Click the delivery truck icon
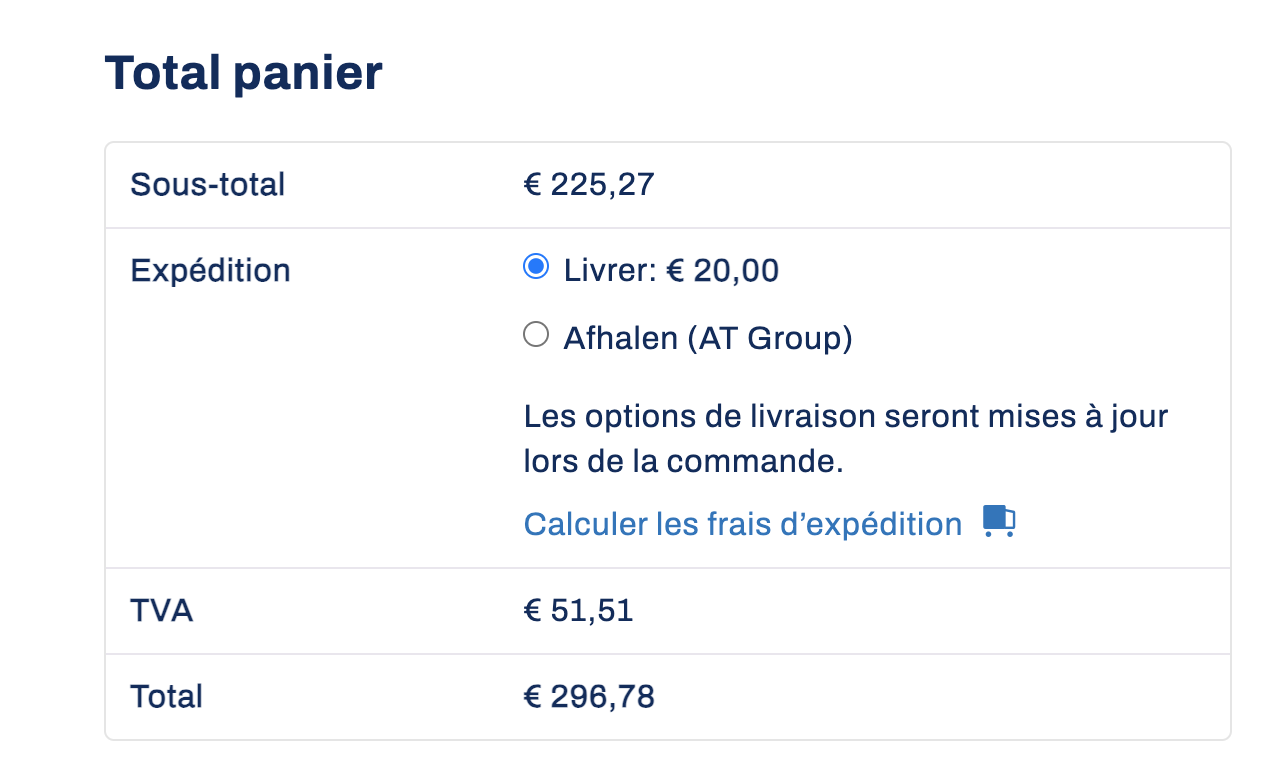The width and height of the screenshot is (1266, 780). click(999, 521)
